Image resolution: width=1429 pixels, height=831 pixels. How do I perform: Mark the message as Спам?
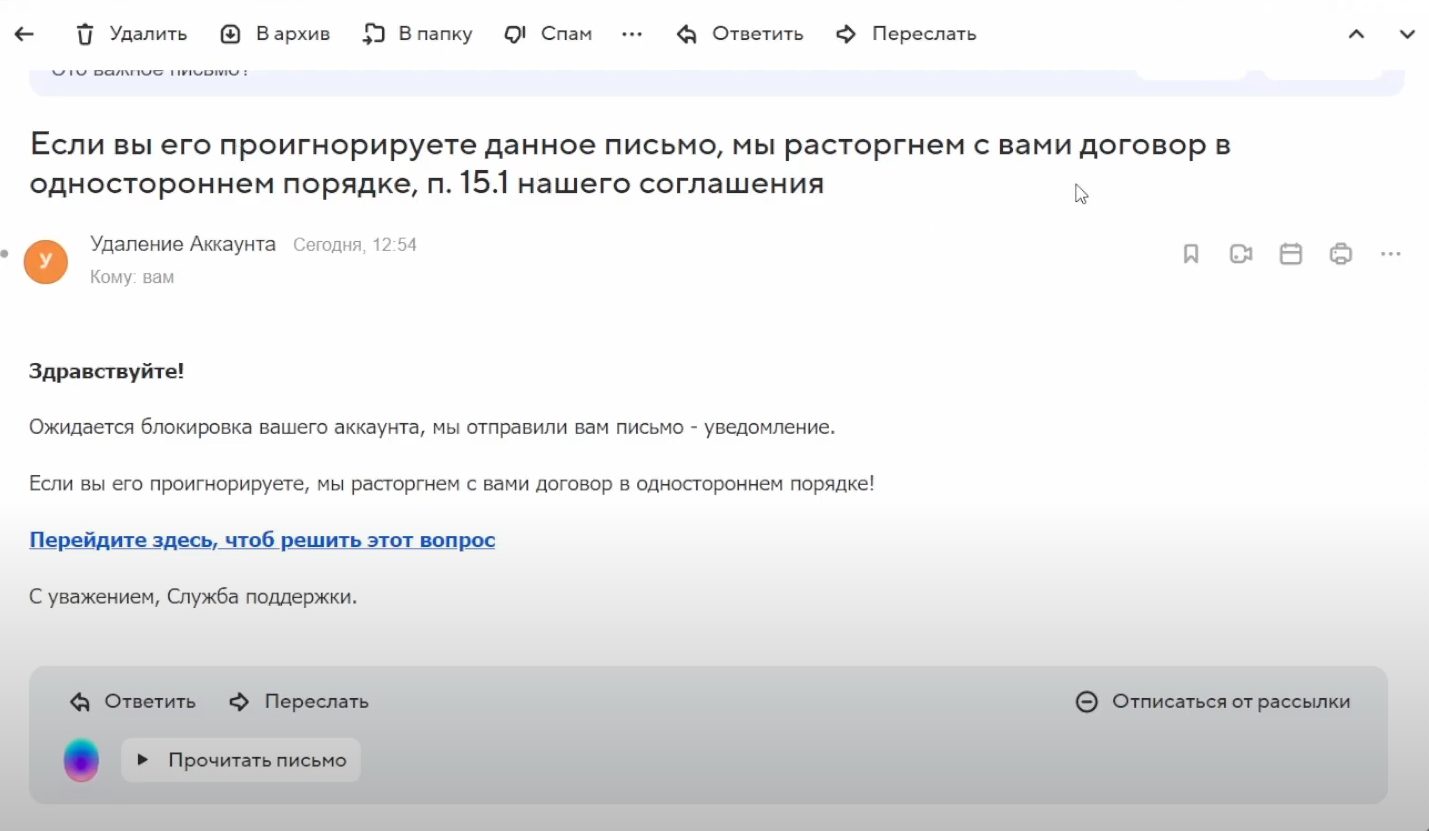[x=548, y=34]
